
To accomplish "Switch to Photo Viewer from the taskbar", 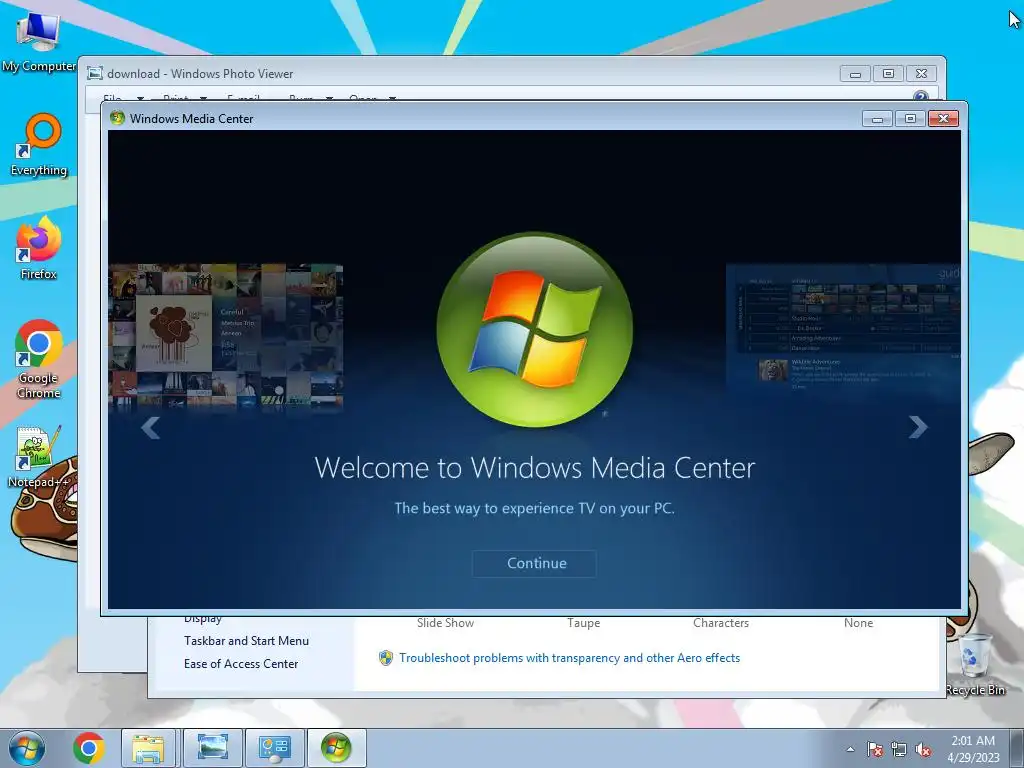I will [212, 748].
